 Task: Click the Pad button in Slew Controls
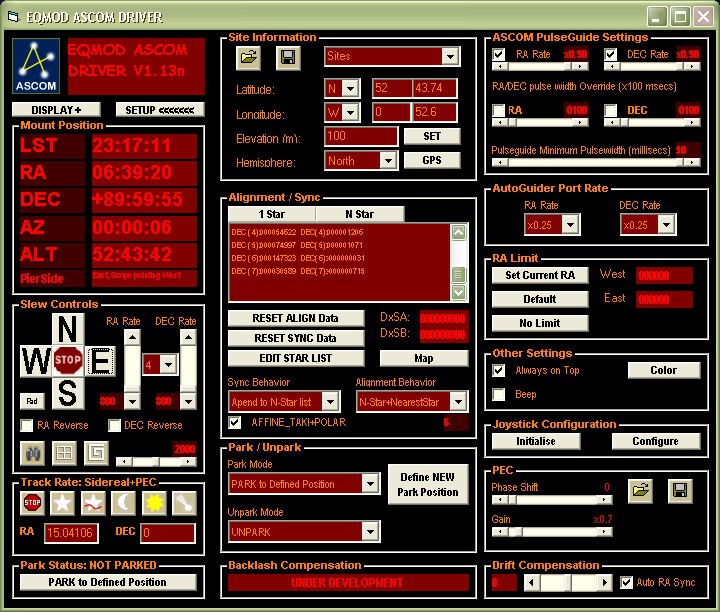pos(32,401)
